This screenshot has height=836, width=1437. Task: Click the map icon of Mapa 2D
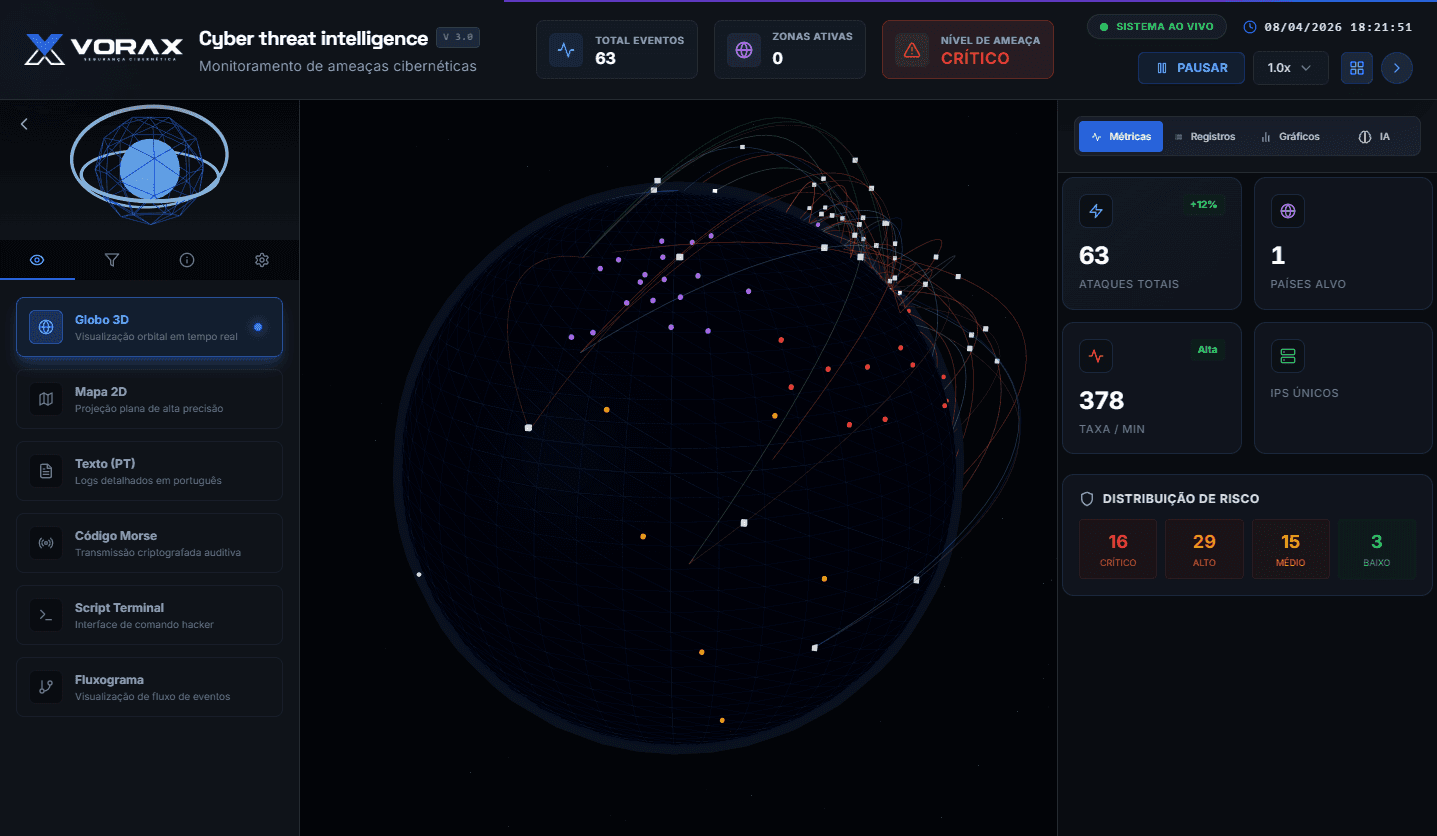pyautogui.click(x=46, y=399)
